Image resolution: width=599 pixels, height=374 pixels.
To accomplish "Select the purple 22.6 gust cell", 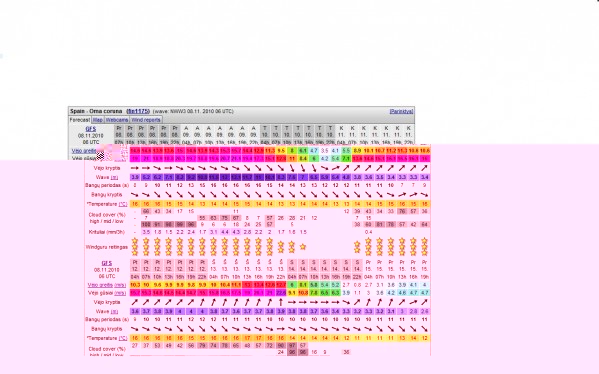I will [x=281, y=293].
